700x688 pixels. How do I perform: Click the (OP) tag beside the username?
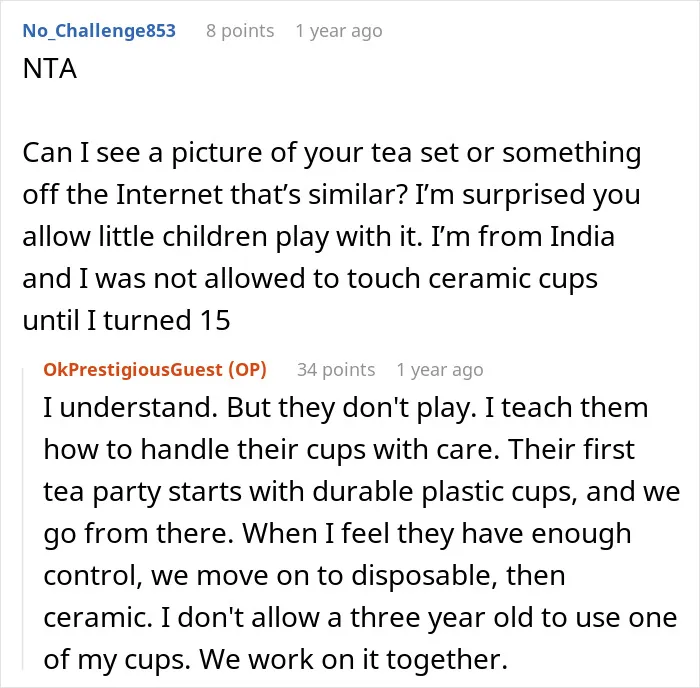pos(247,370)
